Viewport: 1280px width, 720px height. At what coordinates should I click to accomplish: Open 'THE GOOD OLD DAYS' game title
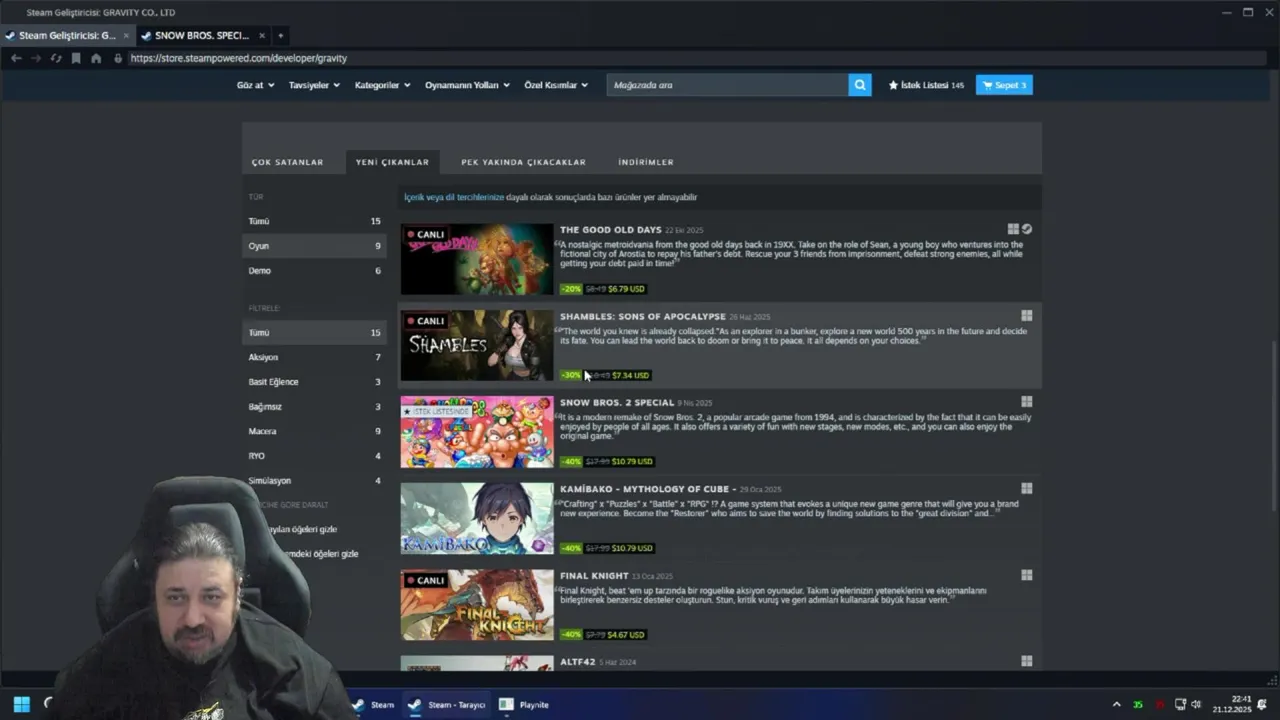click(x=610, y=230)
